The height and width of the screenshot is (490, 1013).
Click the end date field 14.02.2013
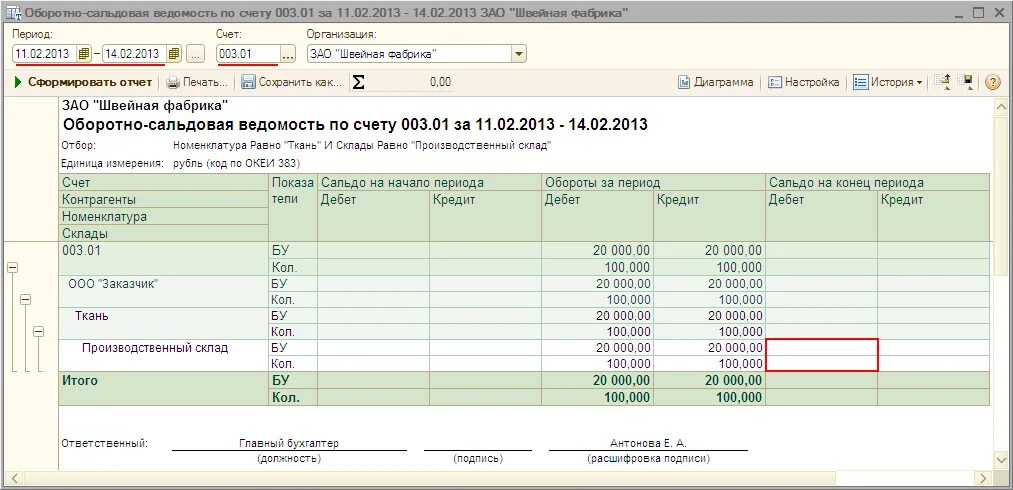[134, 54]
